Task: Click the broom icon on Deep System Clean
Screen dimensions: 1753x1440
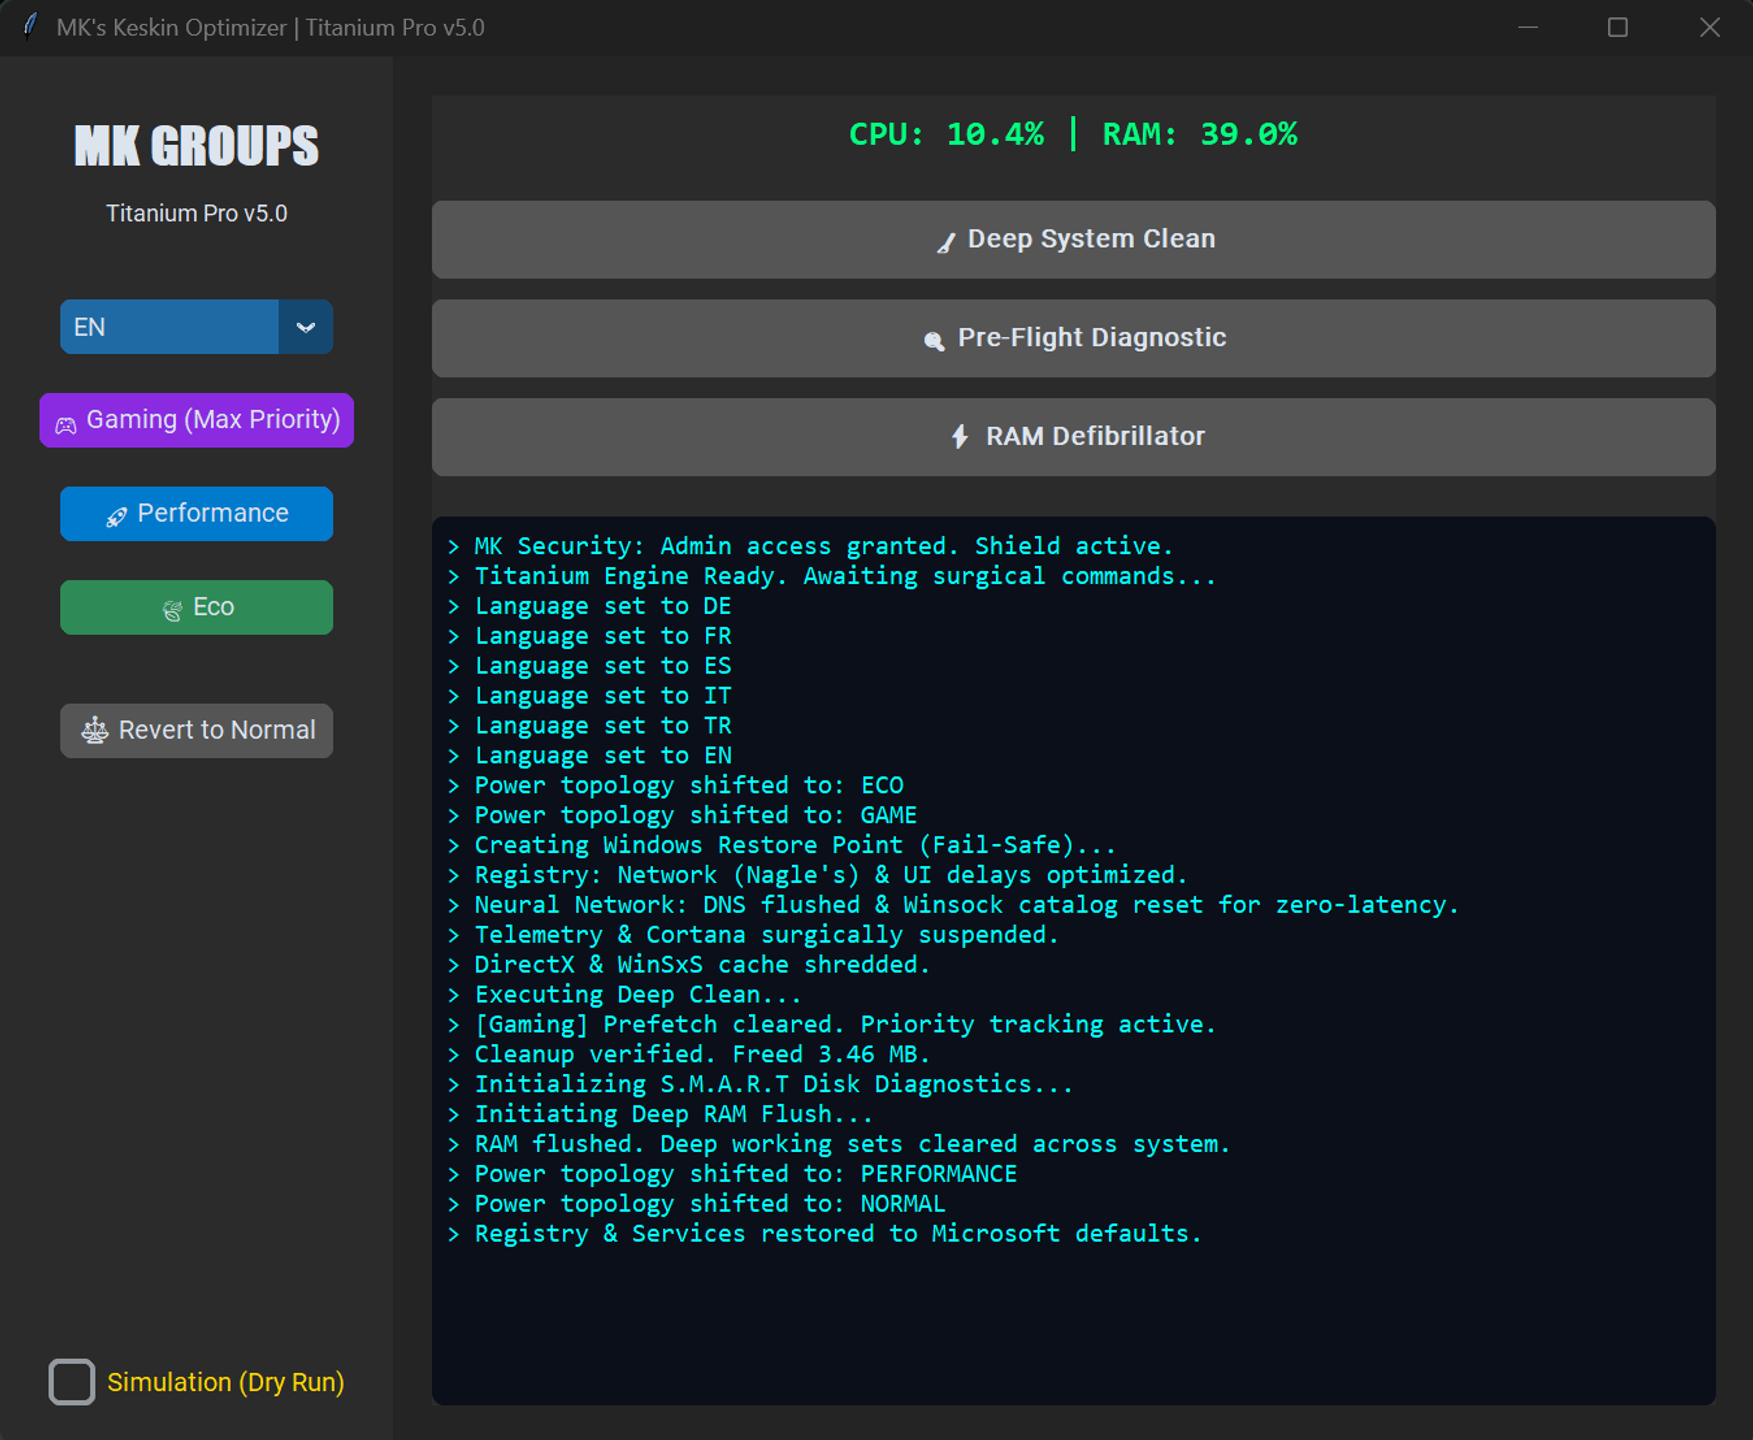Action: point(945,242)
